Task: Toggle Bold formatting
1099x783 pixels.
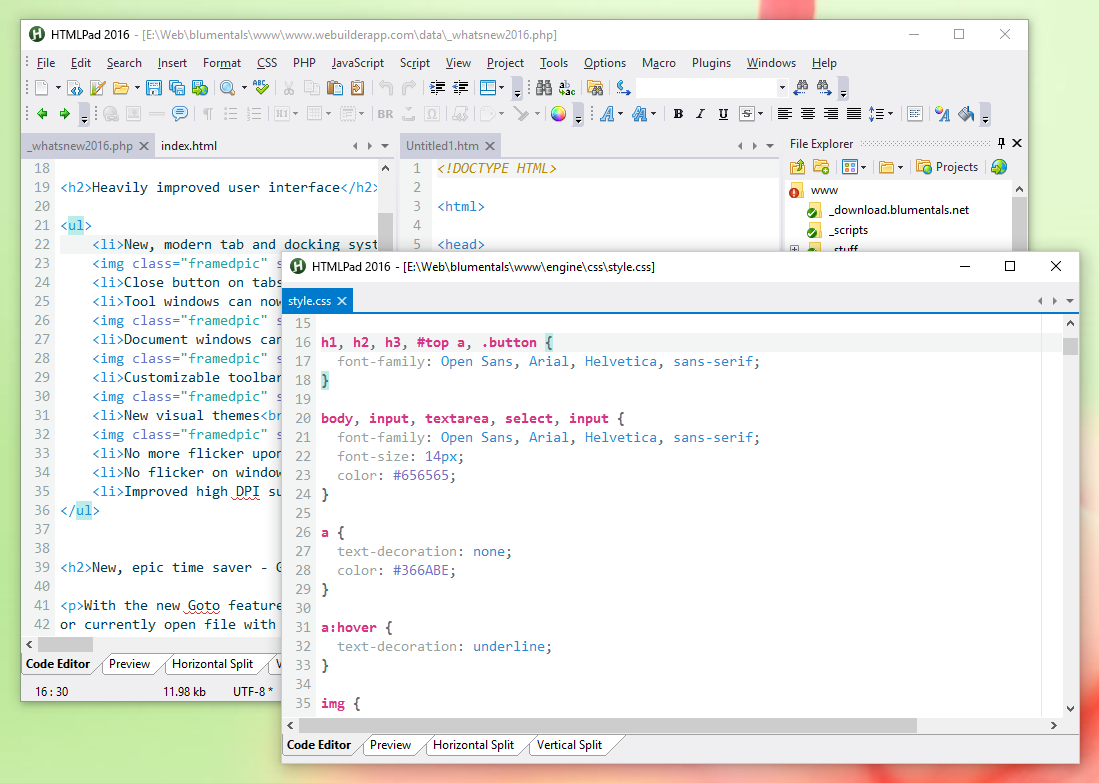Action: point(678,114)
